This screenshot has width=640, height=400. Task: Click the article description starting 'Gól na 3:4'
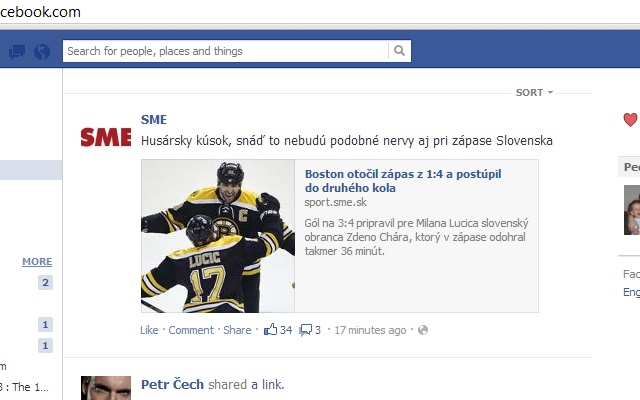[x=416, y=237]
